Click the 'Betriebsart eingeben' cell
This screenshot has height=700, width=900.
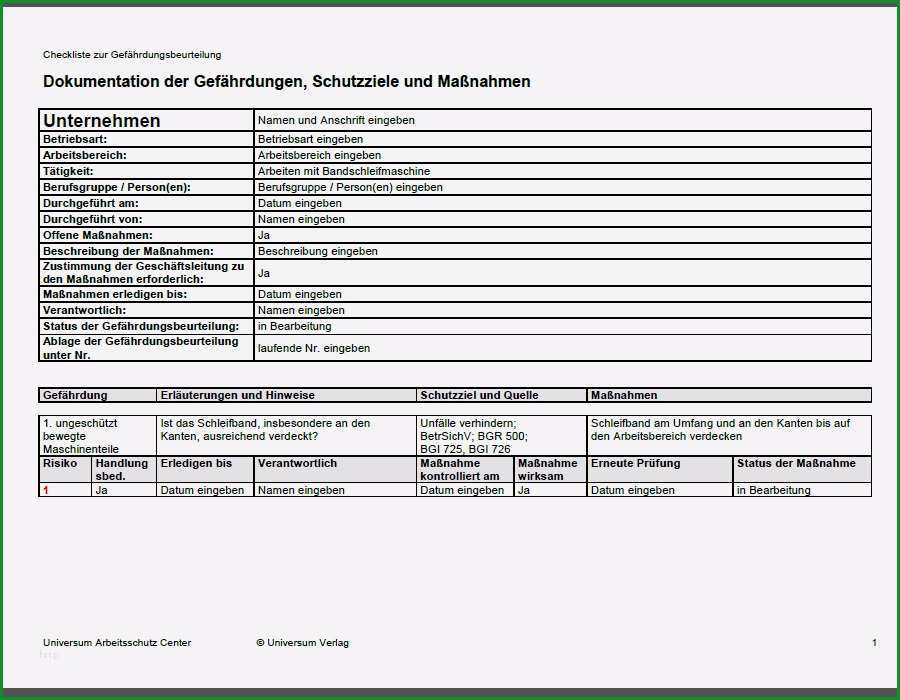click(x=562, y=139)
